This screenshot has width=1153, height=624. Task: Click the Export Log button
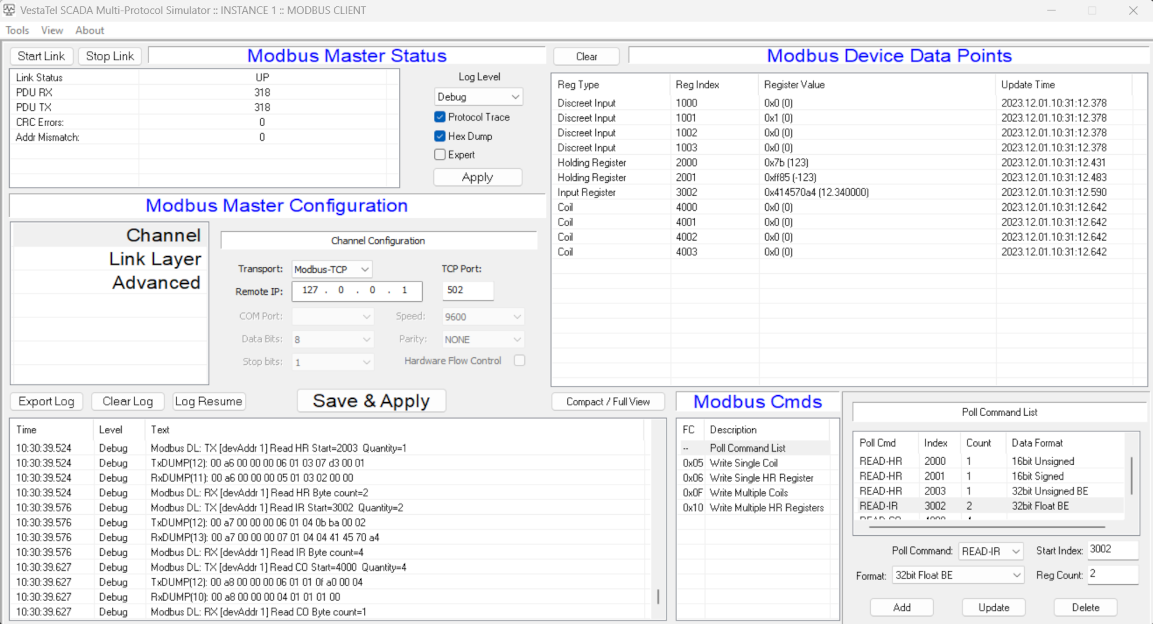pos(47,401)
